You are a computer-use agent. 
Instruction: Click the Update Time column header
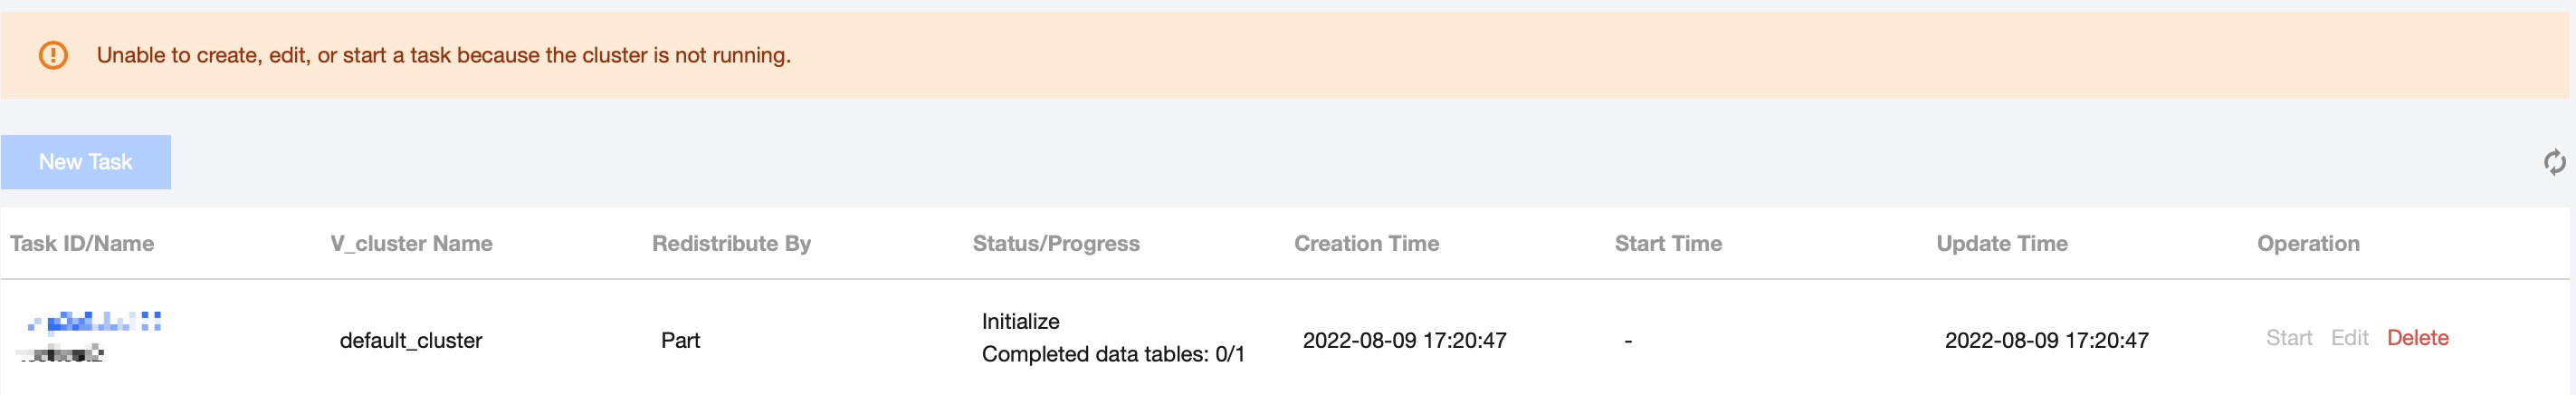pyautogui.click(x=2001, y=243)
